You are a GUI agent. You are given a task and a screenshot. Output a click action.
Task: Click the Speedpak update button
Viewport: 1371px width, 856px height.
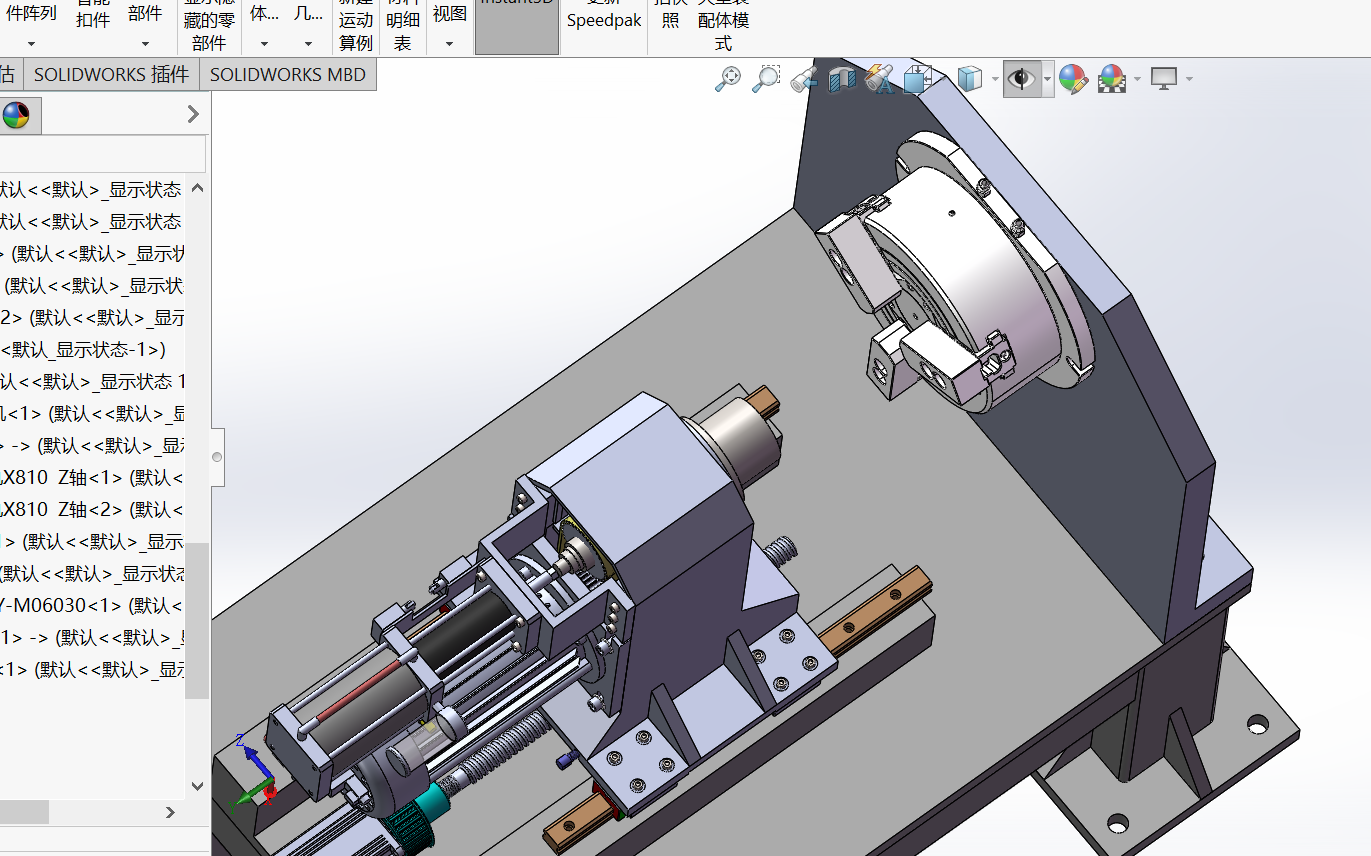[604, 15]
